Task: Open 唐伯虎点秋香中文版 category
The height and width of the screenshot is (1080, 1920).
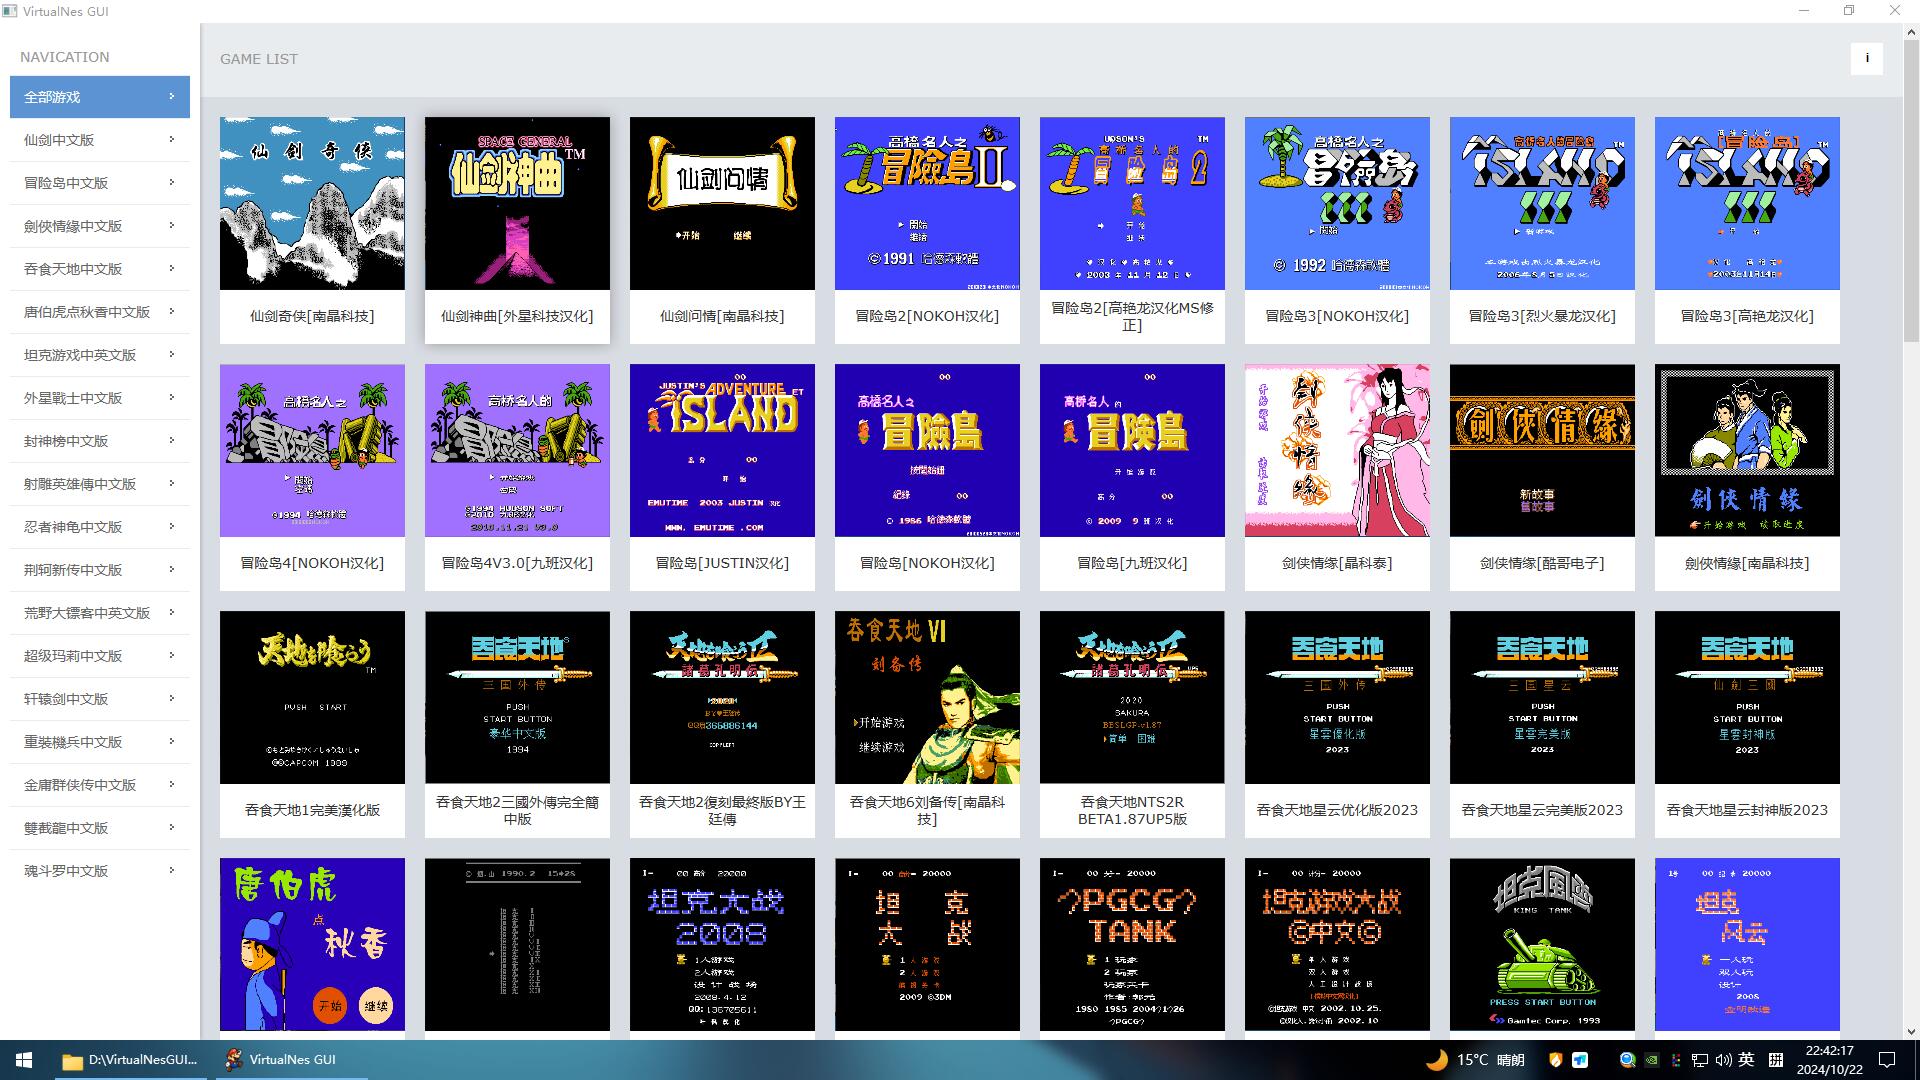Action: pyautogui.click(x=100, y=312)
